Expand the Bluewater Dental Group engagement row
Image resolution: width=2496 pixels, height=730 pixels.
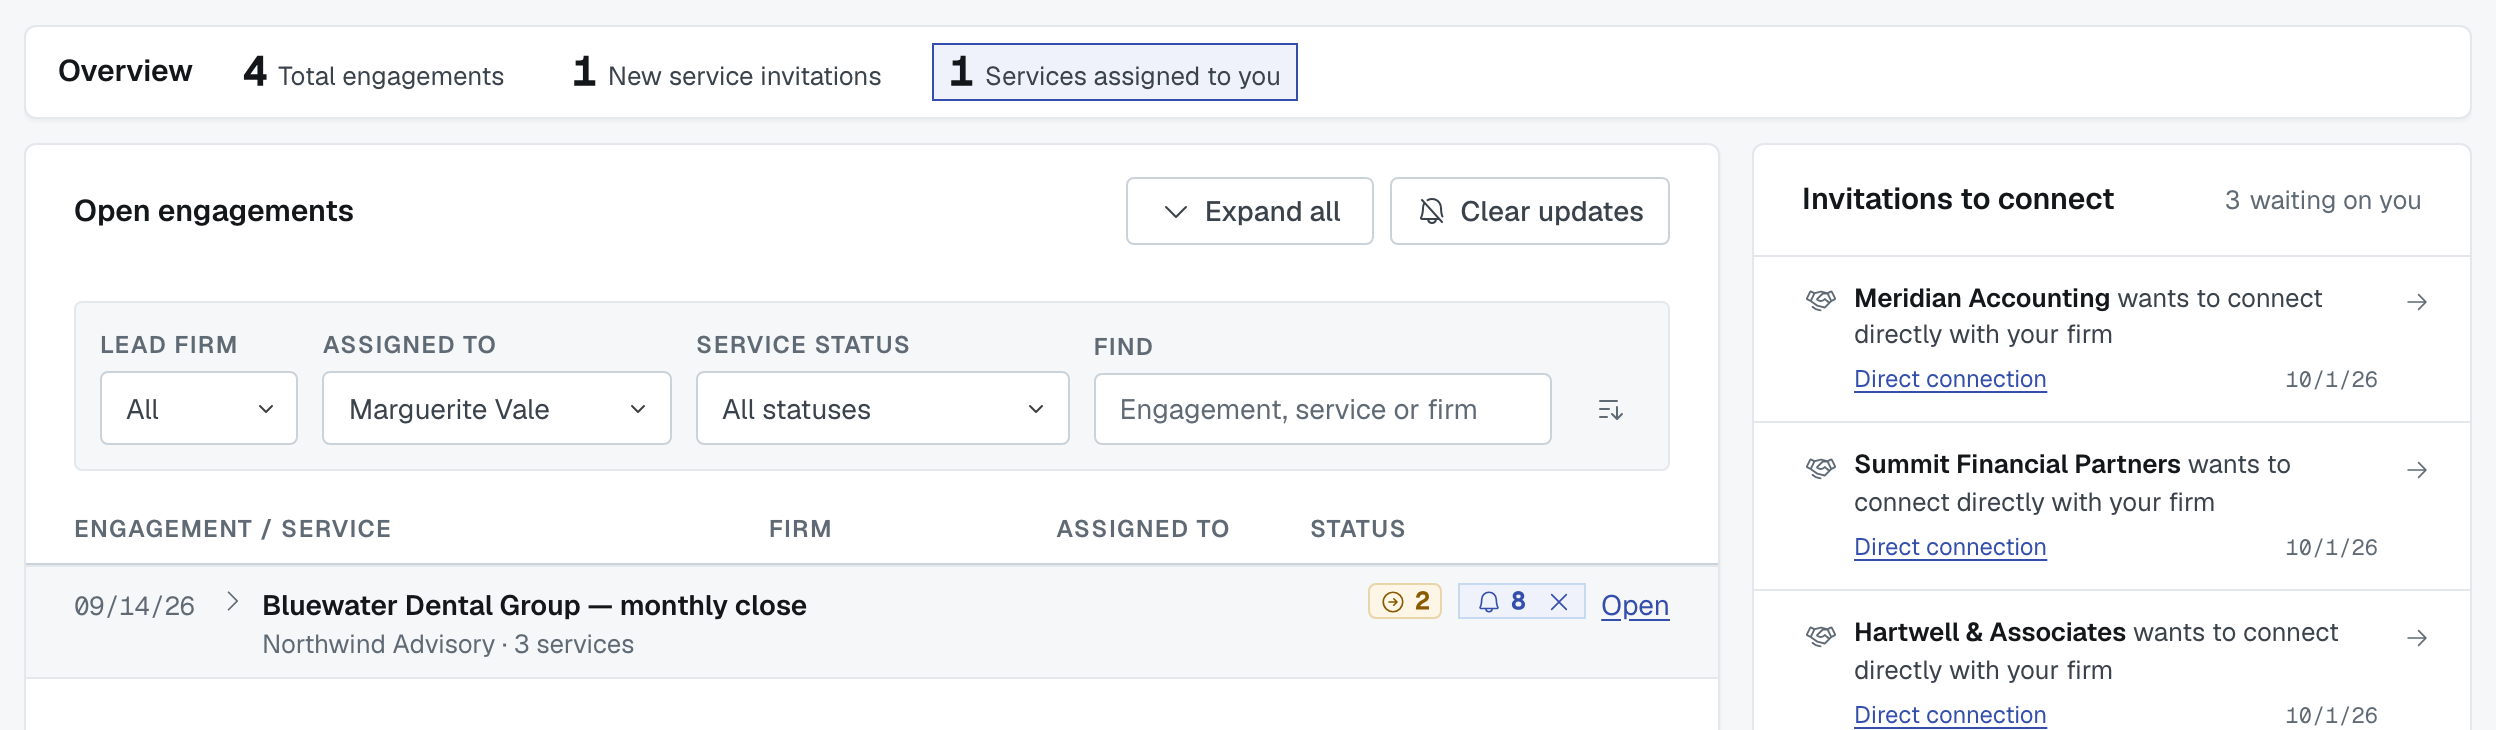pos(233,601)
